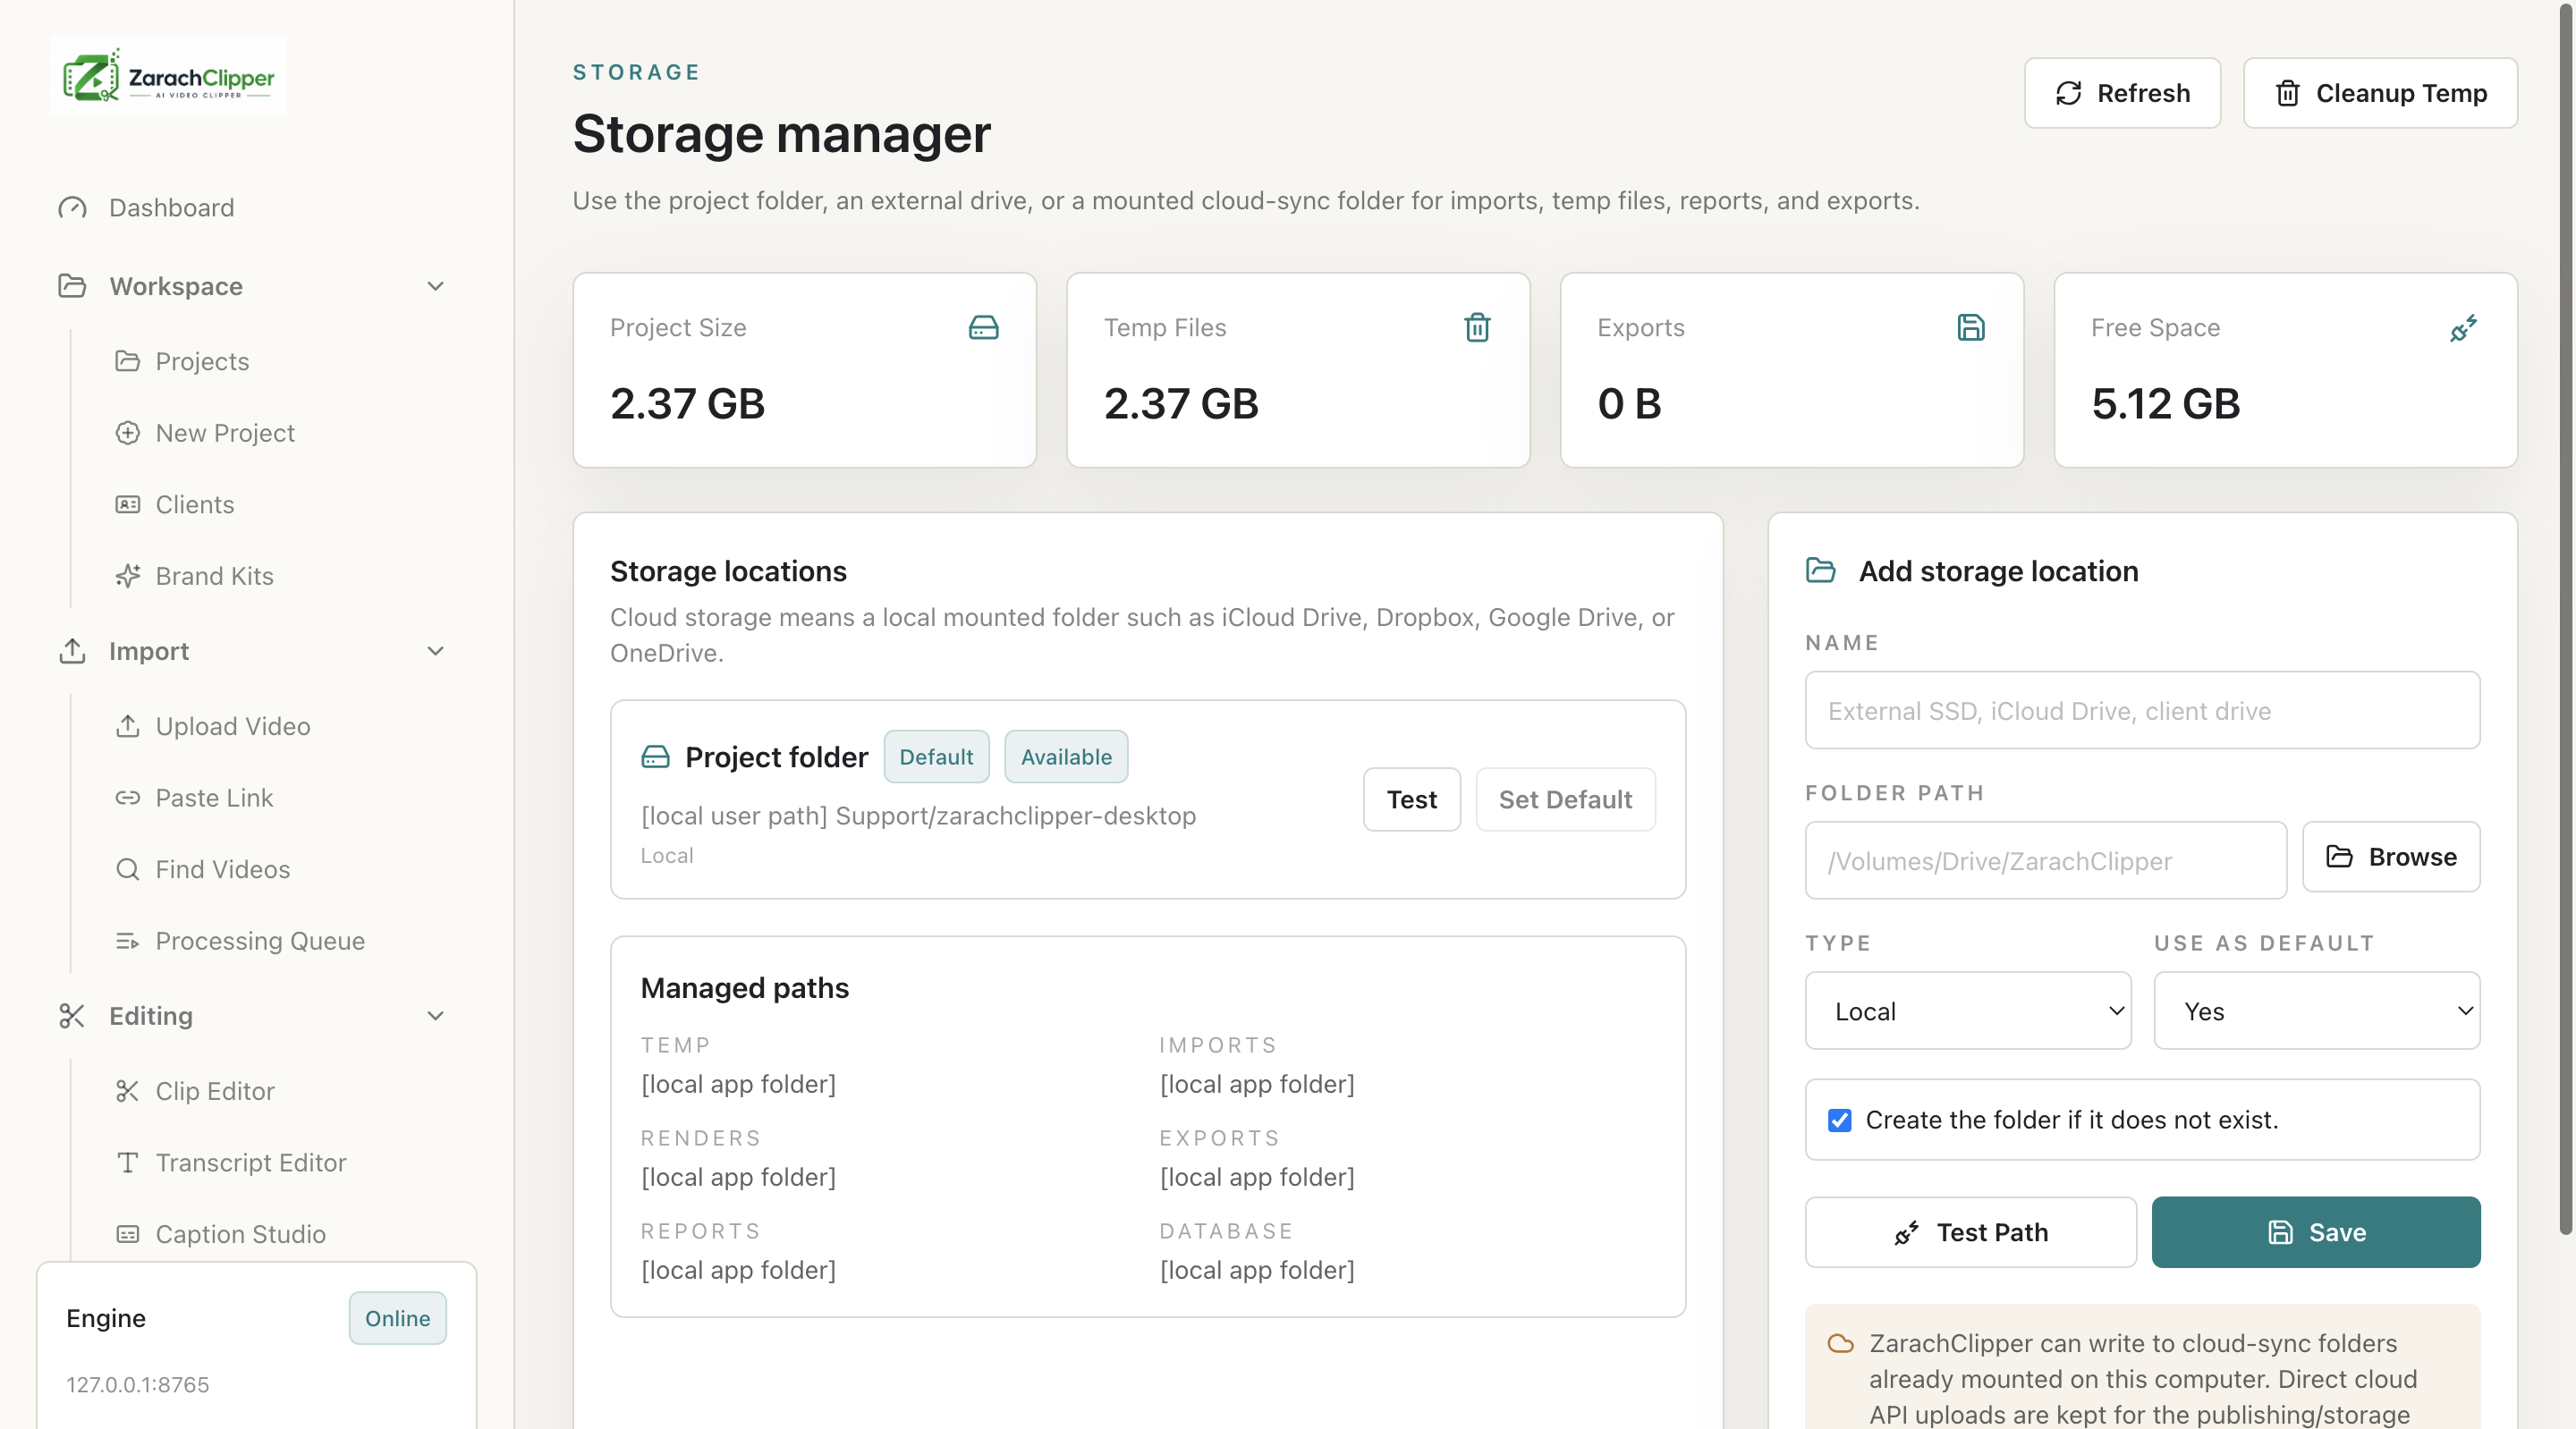Image resolution: width=2576 pixels, height=1429 pixels.
Task: Click the Processing Queue list icon
Action: click(x=127, y=941)
